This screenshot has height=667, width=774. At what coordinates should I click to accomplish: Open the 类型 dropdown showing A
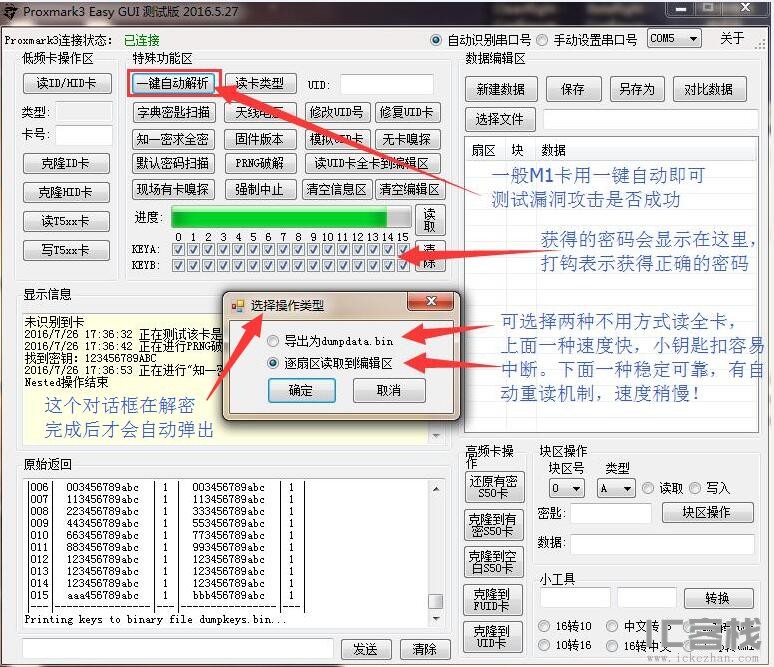tap(616, 489)
